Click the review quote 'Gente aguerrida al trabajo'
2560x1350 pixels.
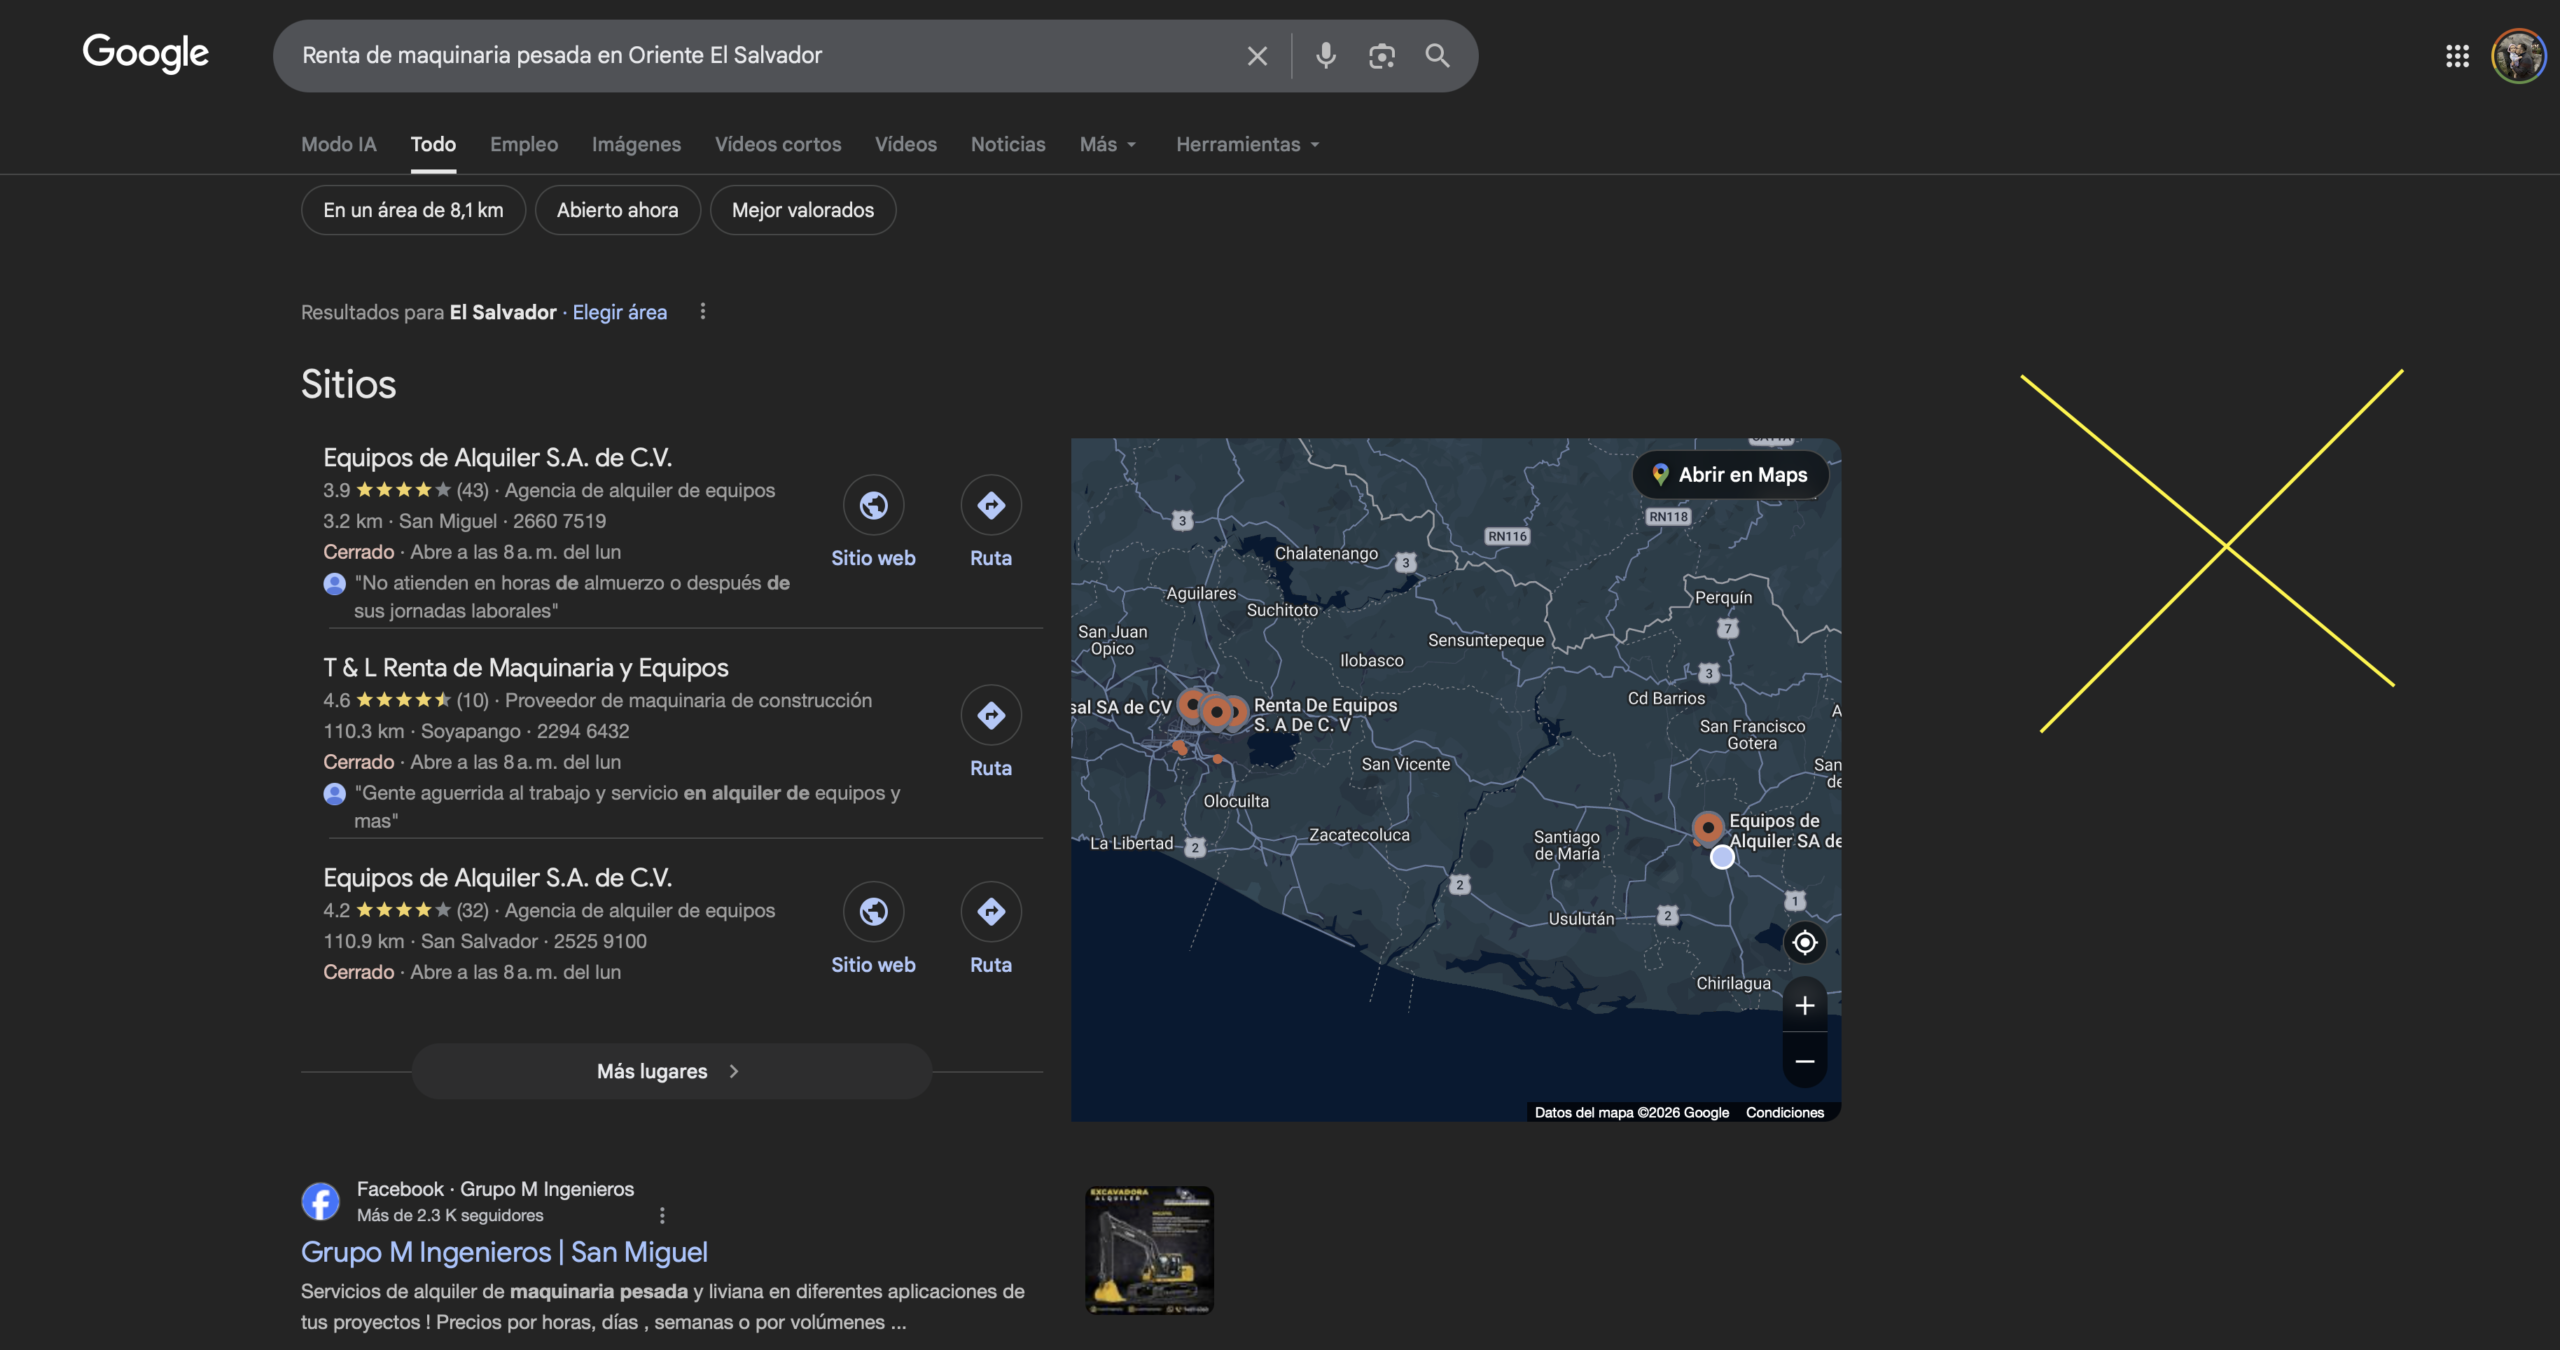click(627, 807)
